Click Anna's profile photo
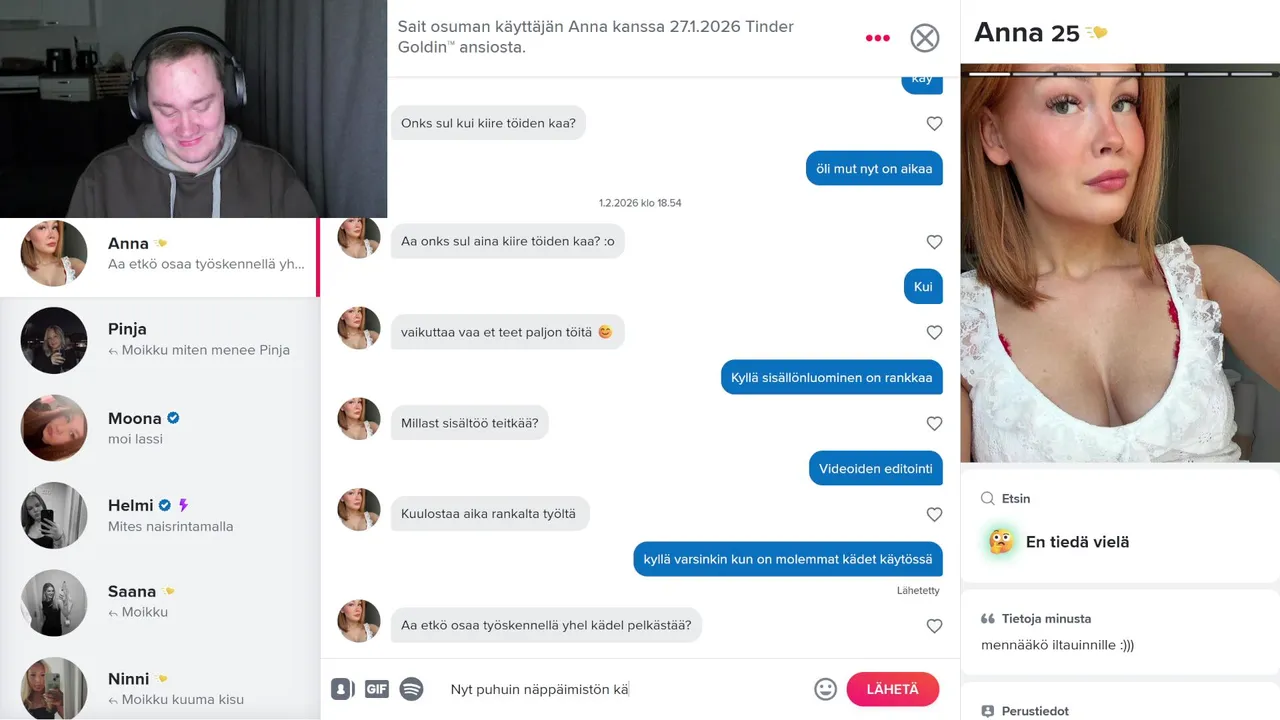This screenshot has width=1280, height=720. click(x=1120, y=263)
